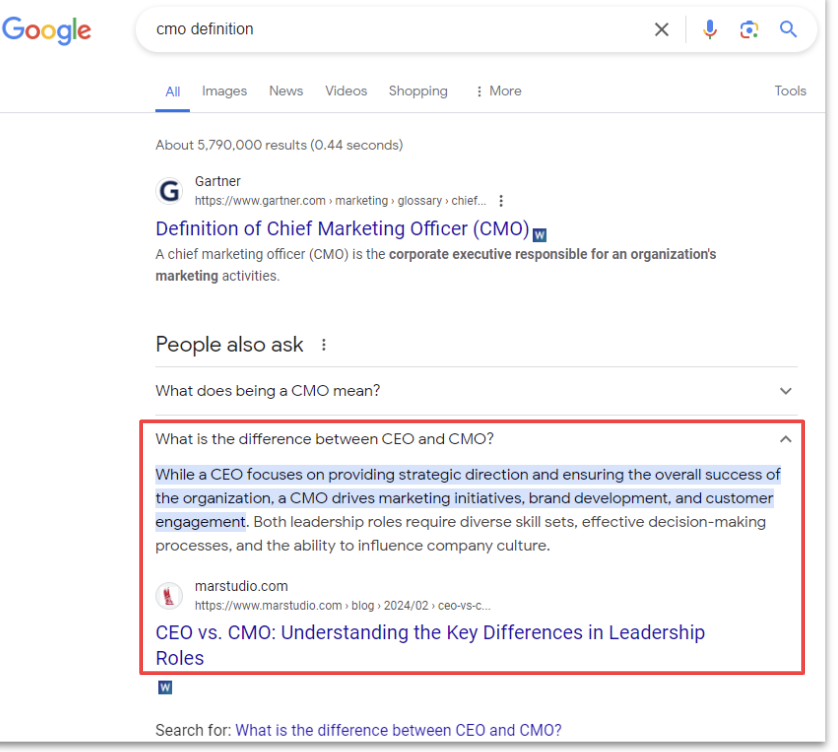Click the Google logo
The width and height of the screenshot is (838, 752).
(x=46, y=30)
